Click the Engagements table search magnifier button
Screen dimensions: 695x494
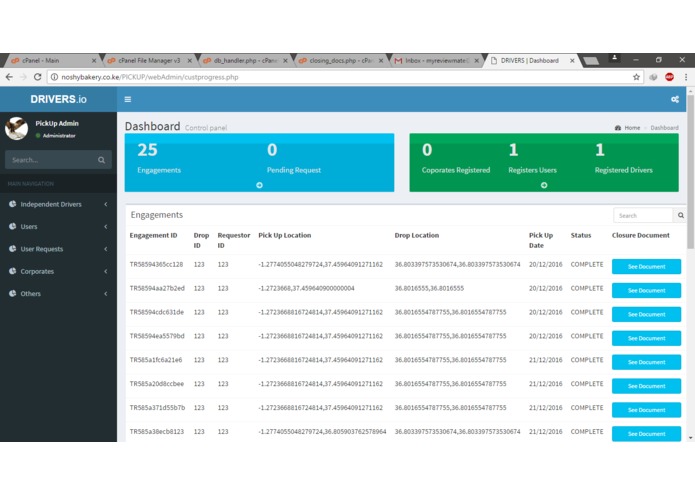[680, 215]
